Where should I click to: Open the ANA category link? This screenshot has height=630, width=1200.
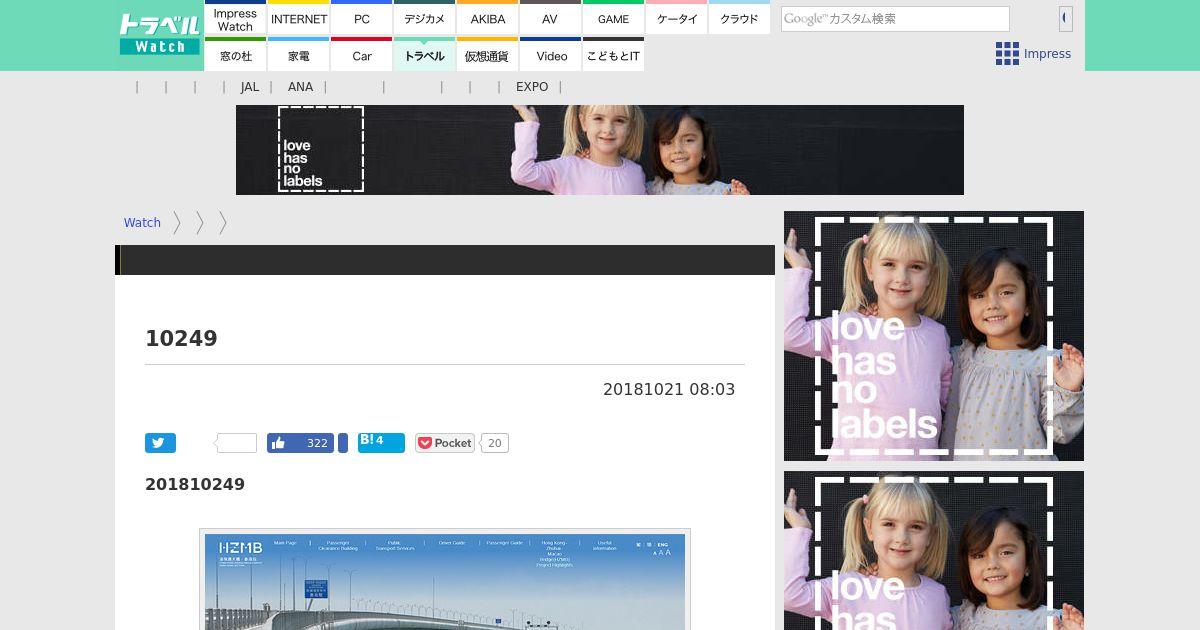click(300, 87)
